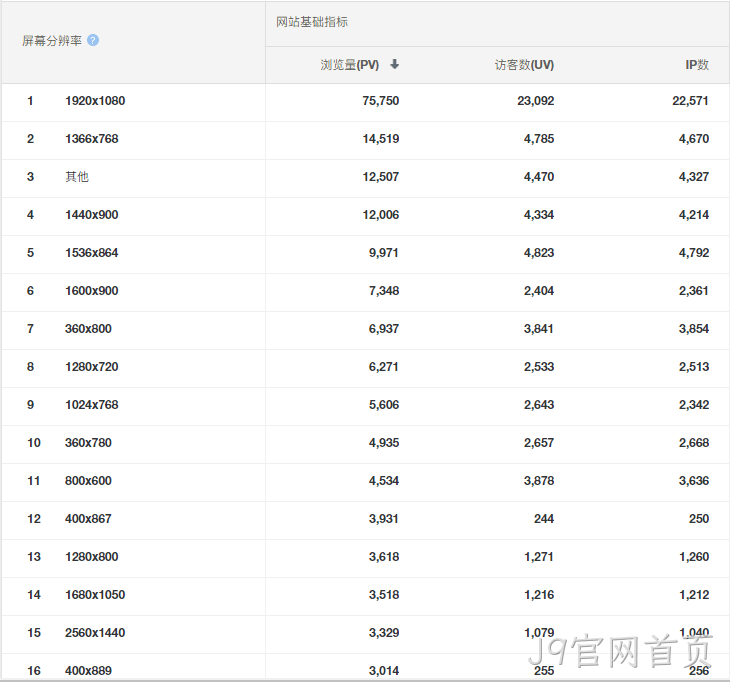Select the 400x889 resolution row
This screenshot has height=682, width=730.
(x=365, y=668)
